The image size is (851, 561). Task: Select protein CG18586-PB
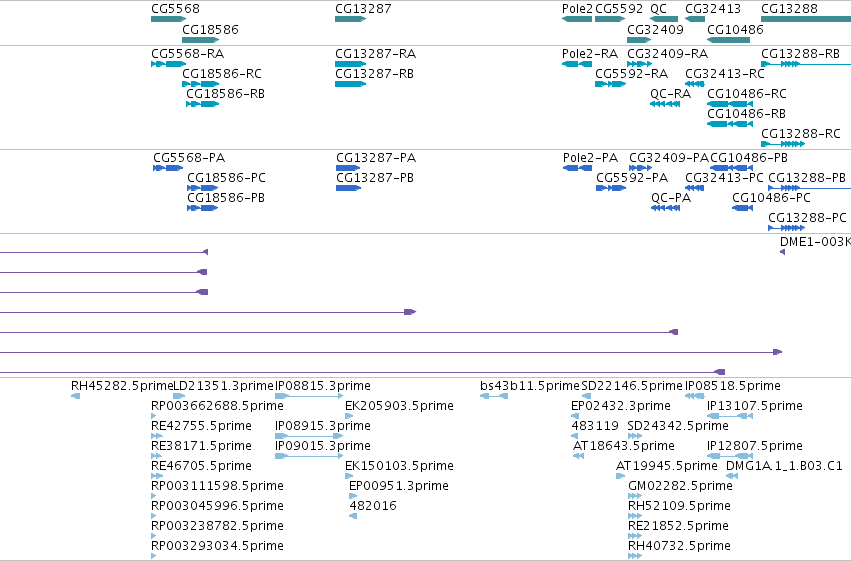pos(202,208)
